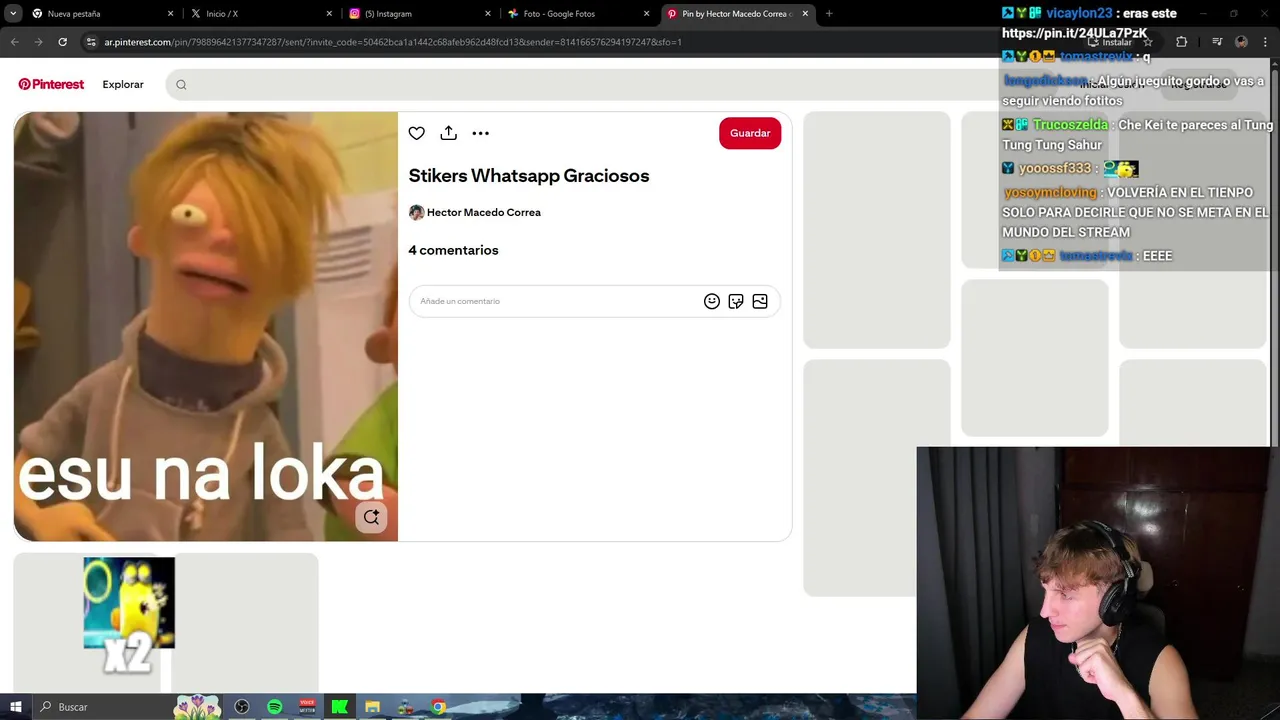
Task: Open the esu na loka pin image
Action: 205,326
